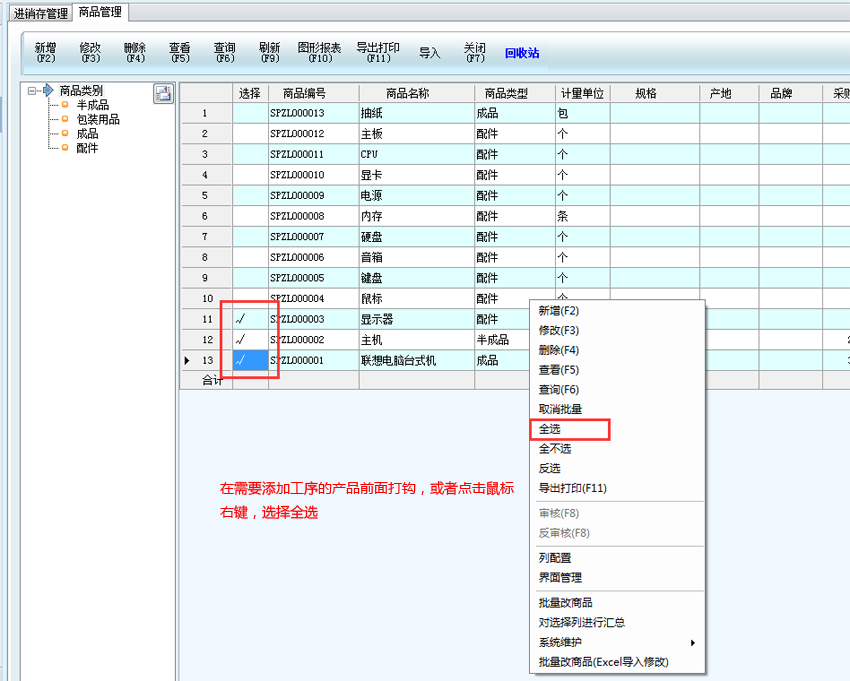The height and width of the screenshot is (681, 850).
Task: Click the 修改 (F3) toolbar button
Action: 90,52
